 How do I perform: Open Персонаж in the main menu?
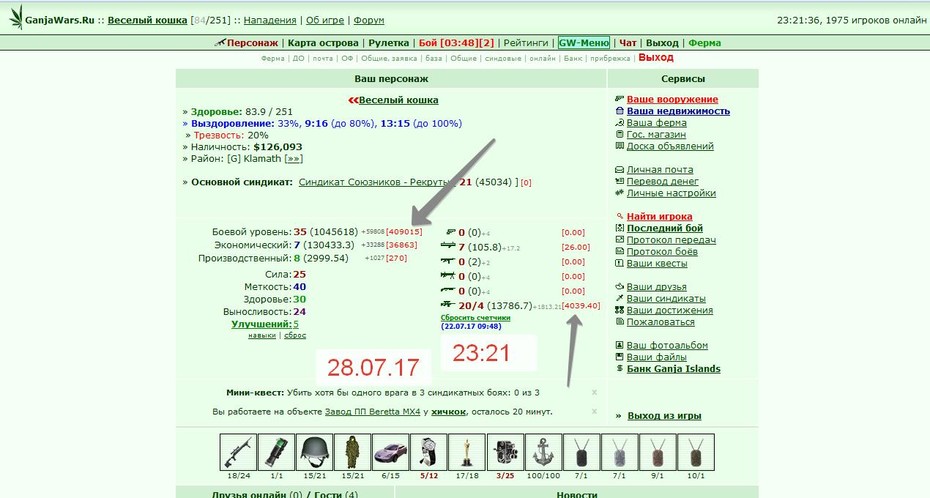[x=252, y=43]
